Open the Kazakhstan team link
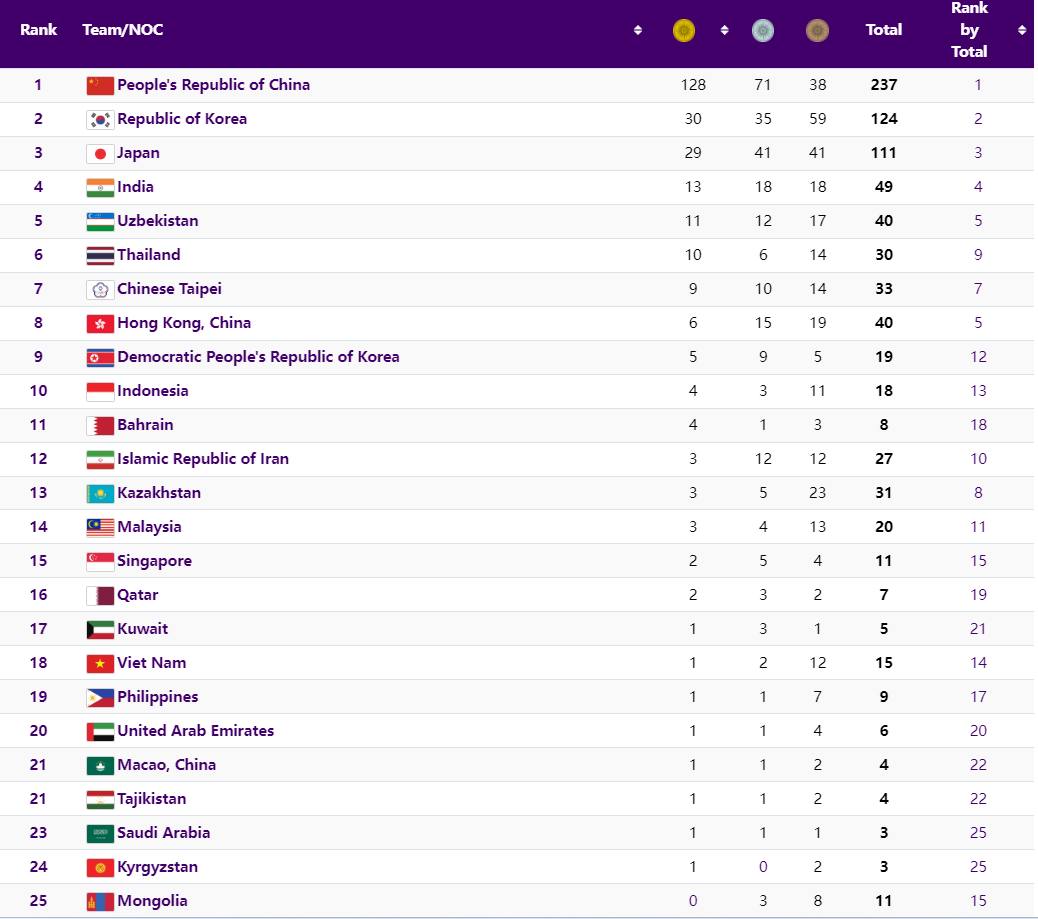Viewport: 1038px width, 919px height. click(x=159, y=493)
